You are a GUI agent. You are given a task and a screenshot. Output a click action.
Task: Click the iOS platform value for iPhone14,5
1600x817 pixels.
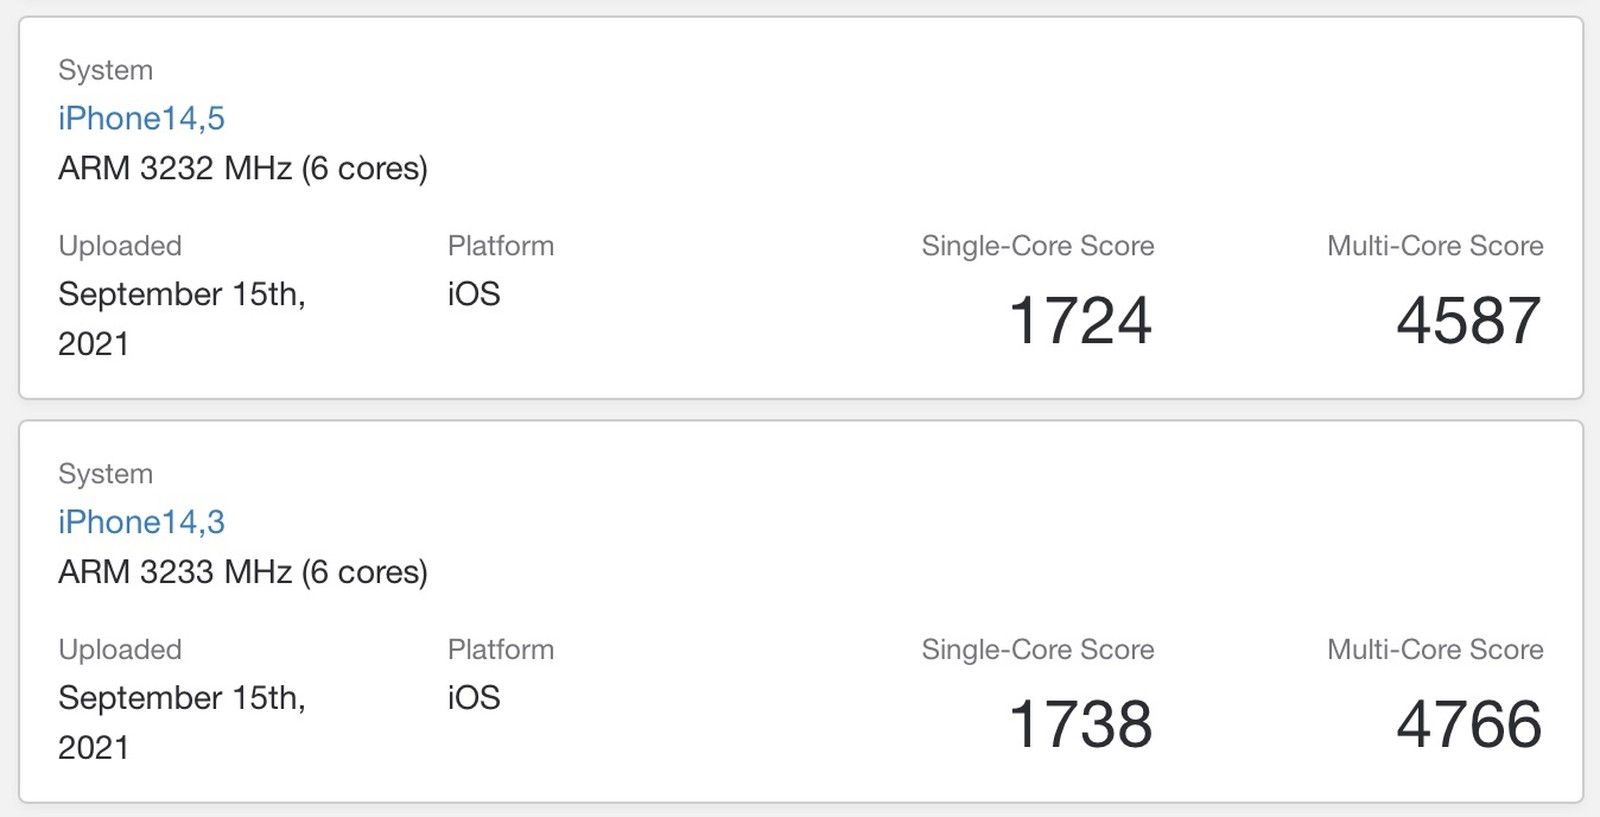pos(474,294)
